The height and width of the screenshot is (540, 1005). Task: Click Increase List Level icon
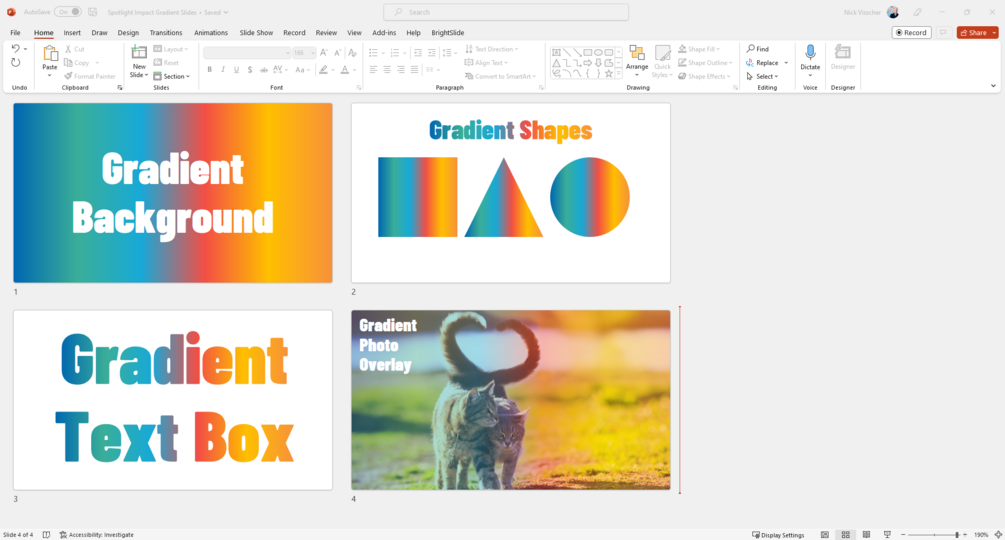point(432,53)
